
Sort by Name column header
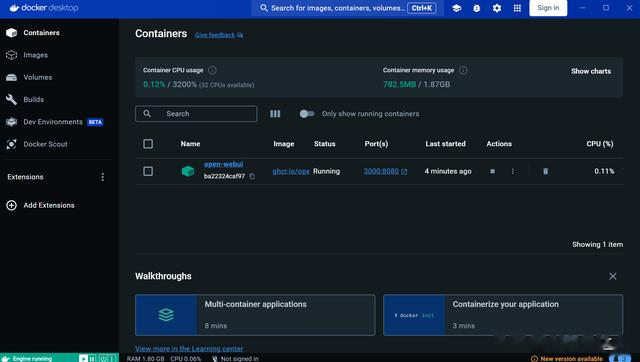click(x=190, y=144)
